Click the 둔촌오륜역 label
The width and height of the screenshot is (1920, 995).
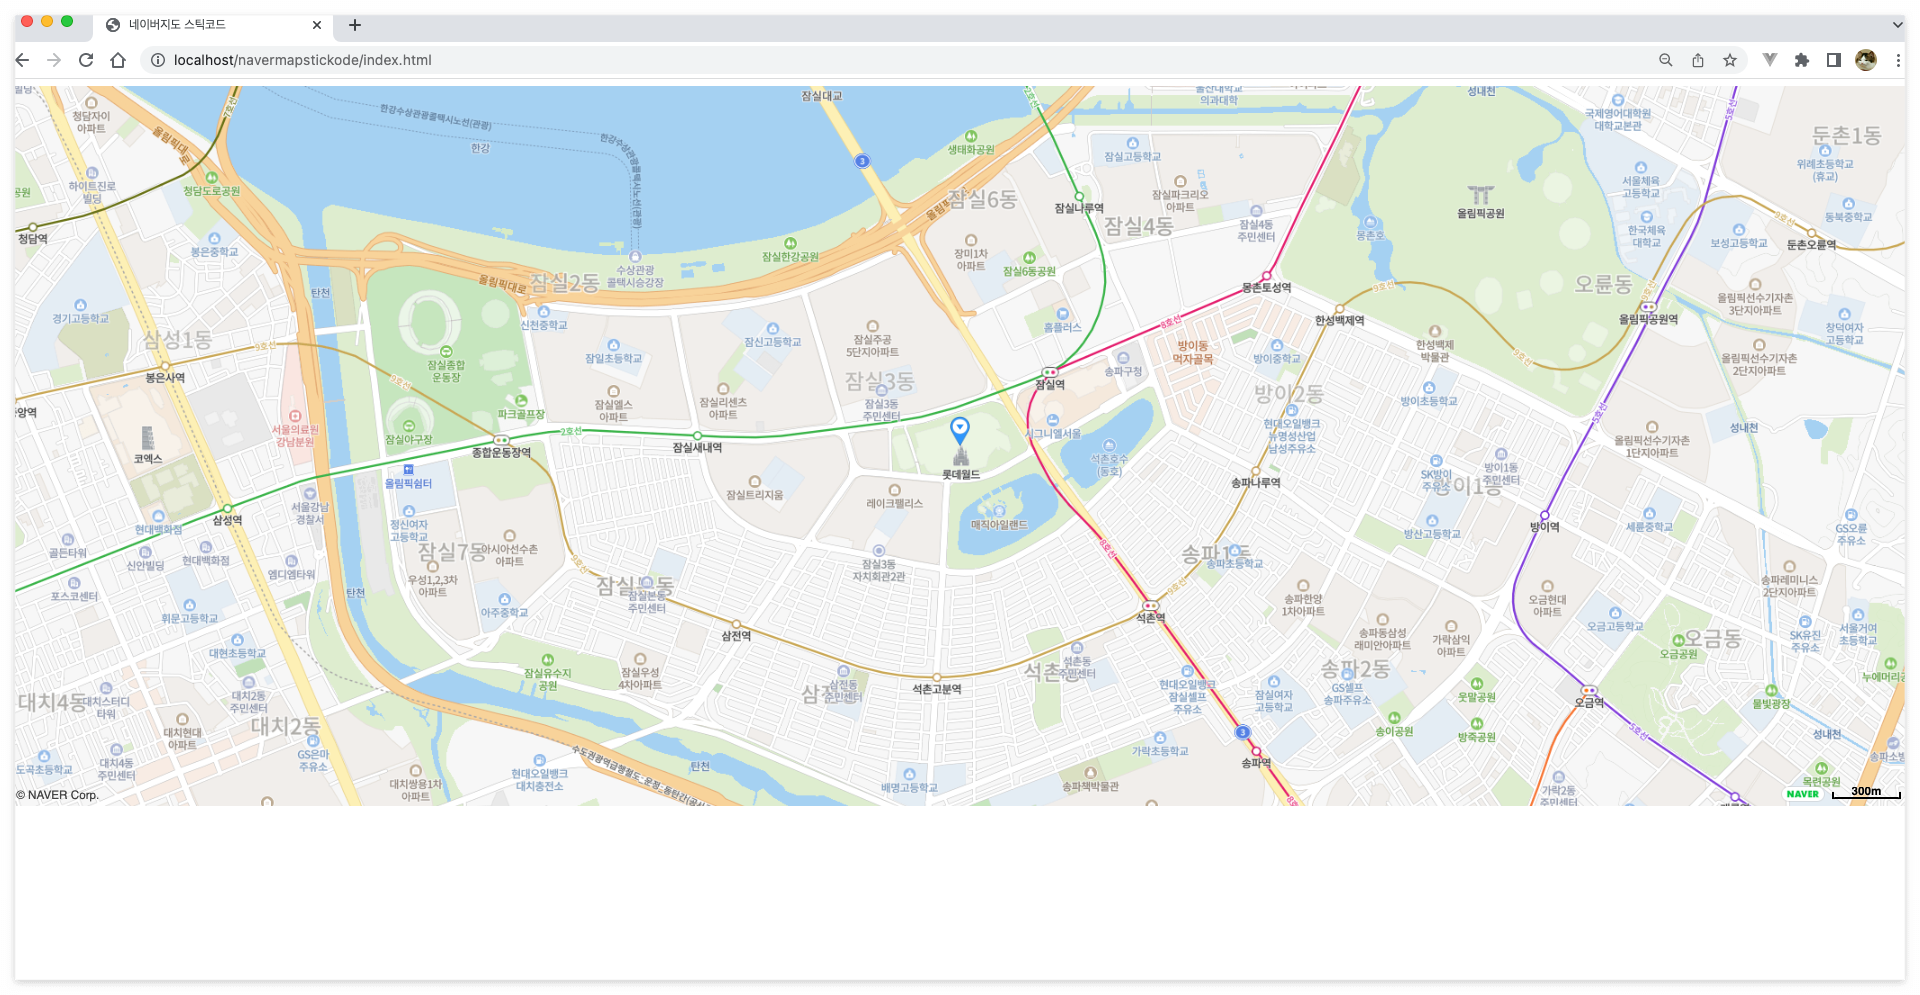point(1811,245)
